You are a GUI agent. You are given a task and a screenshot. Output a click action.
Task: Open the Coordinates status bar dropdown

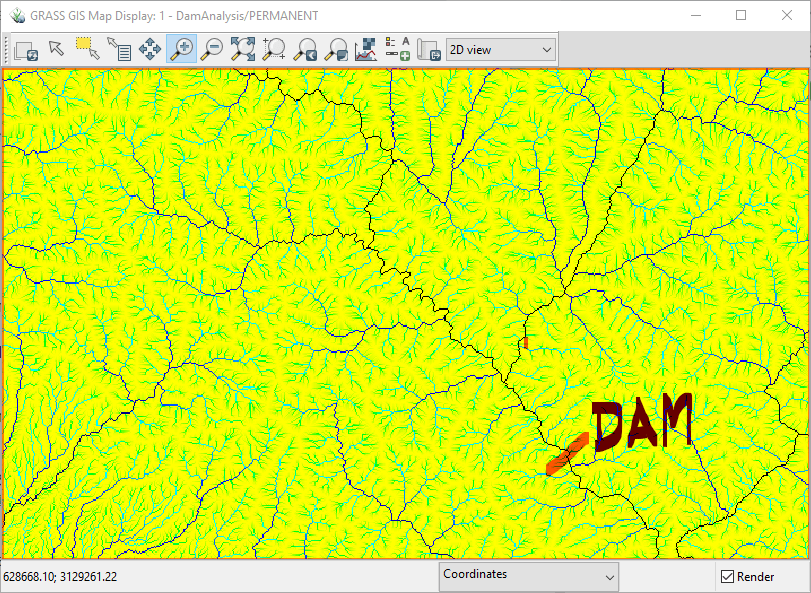(x=529, y=576)
